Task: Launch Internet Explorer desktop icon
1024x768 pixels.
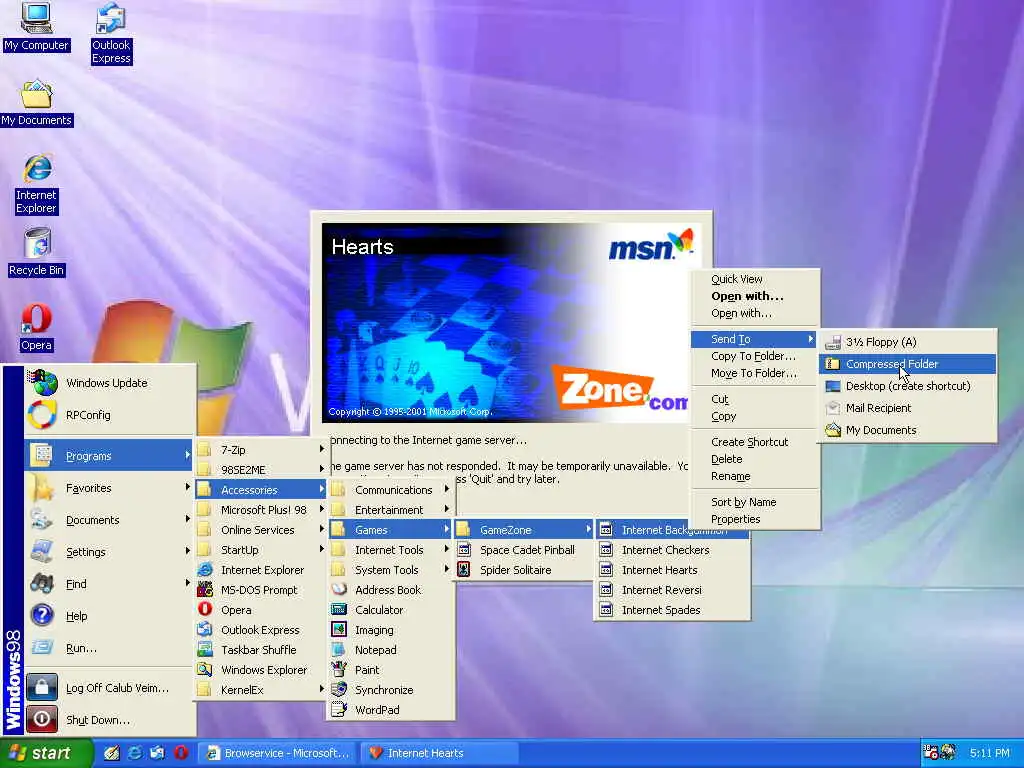Action: [37, 184]
